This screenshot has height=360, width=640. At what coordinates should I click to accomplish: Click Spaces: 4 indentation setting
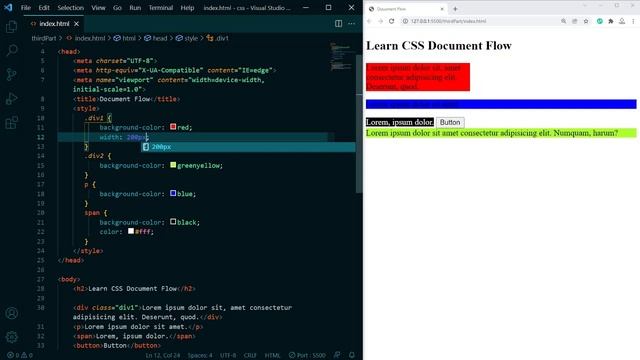coord(200,355)
